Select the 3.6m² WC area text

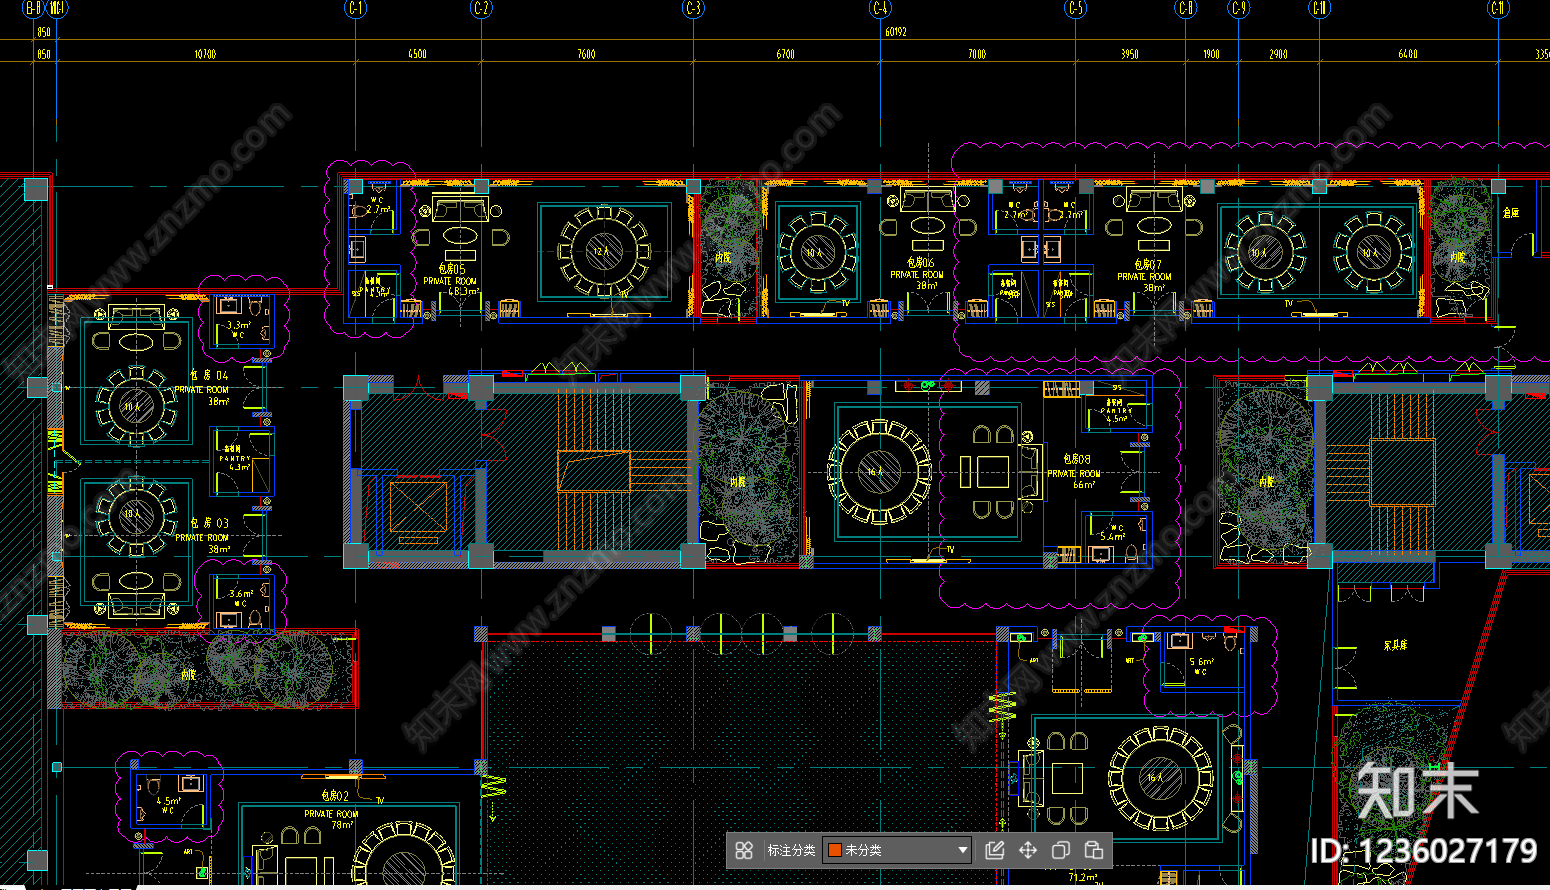[x=240, y=594]
